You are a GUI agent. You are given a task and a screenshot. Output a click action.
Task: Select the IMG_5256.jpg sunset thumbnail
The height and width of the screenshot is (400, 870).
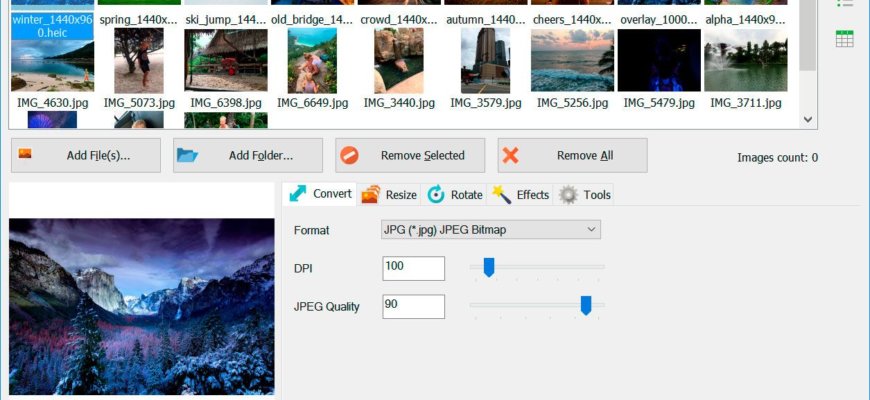[x=572, y=61]
